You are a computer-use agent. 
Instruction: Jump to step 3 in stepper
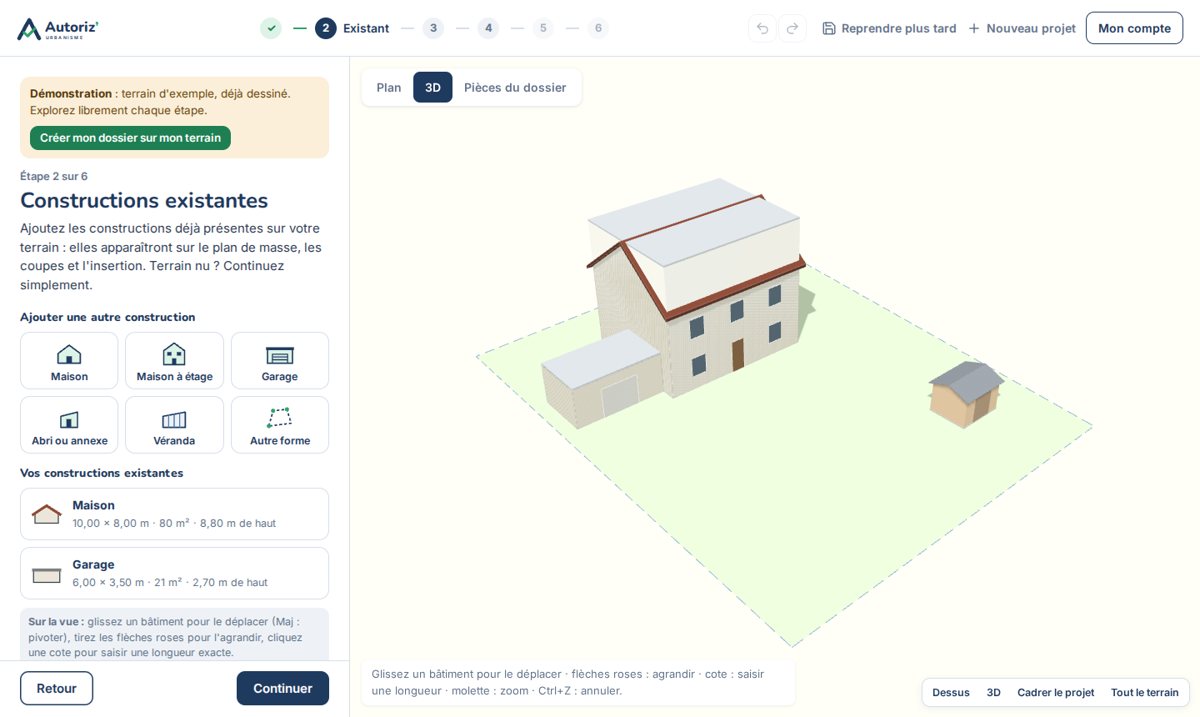[x=433, y=28]
